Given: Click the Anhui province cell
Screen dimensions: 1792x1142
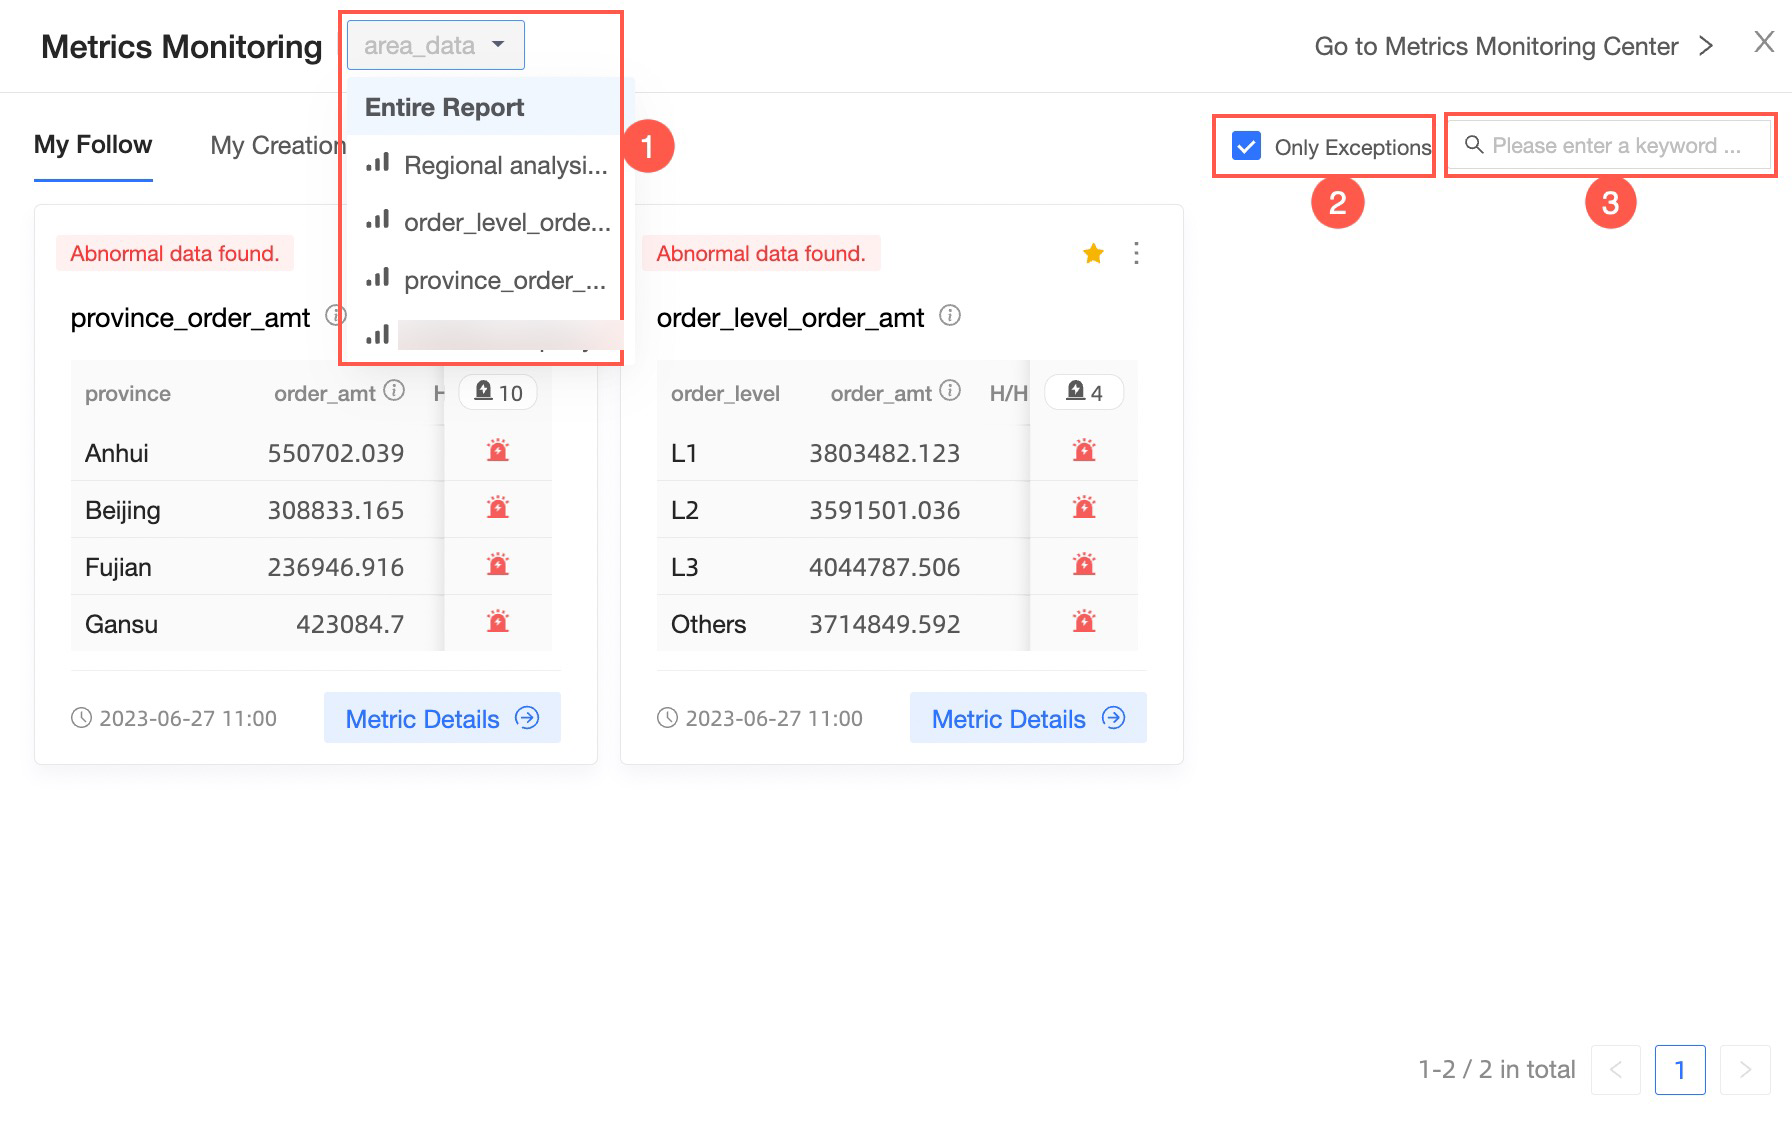Looking at the screenshot, I should click(117, 453).
